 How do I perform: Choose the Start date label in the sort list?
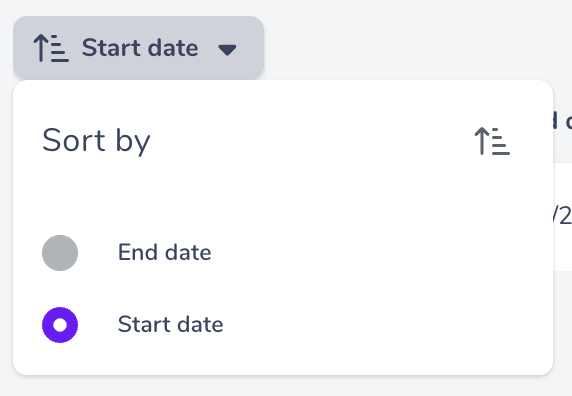pyautogui.click(x=170, y=325)
